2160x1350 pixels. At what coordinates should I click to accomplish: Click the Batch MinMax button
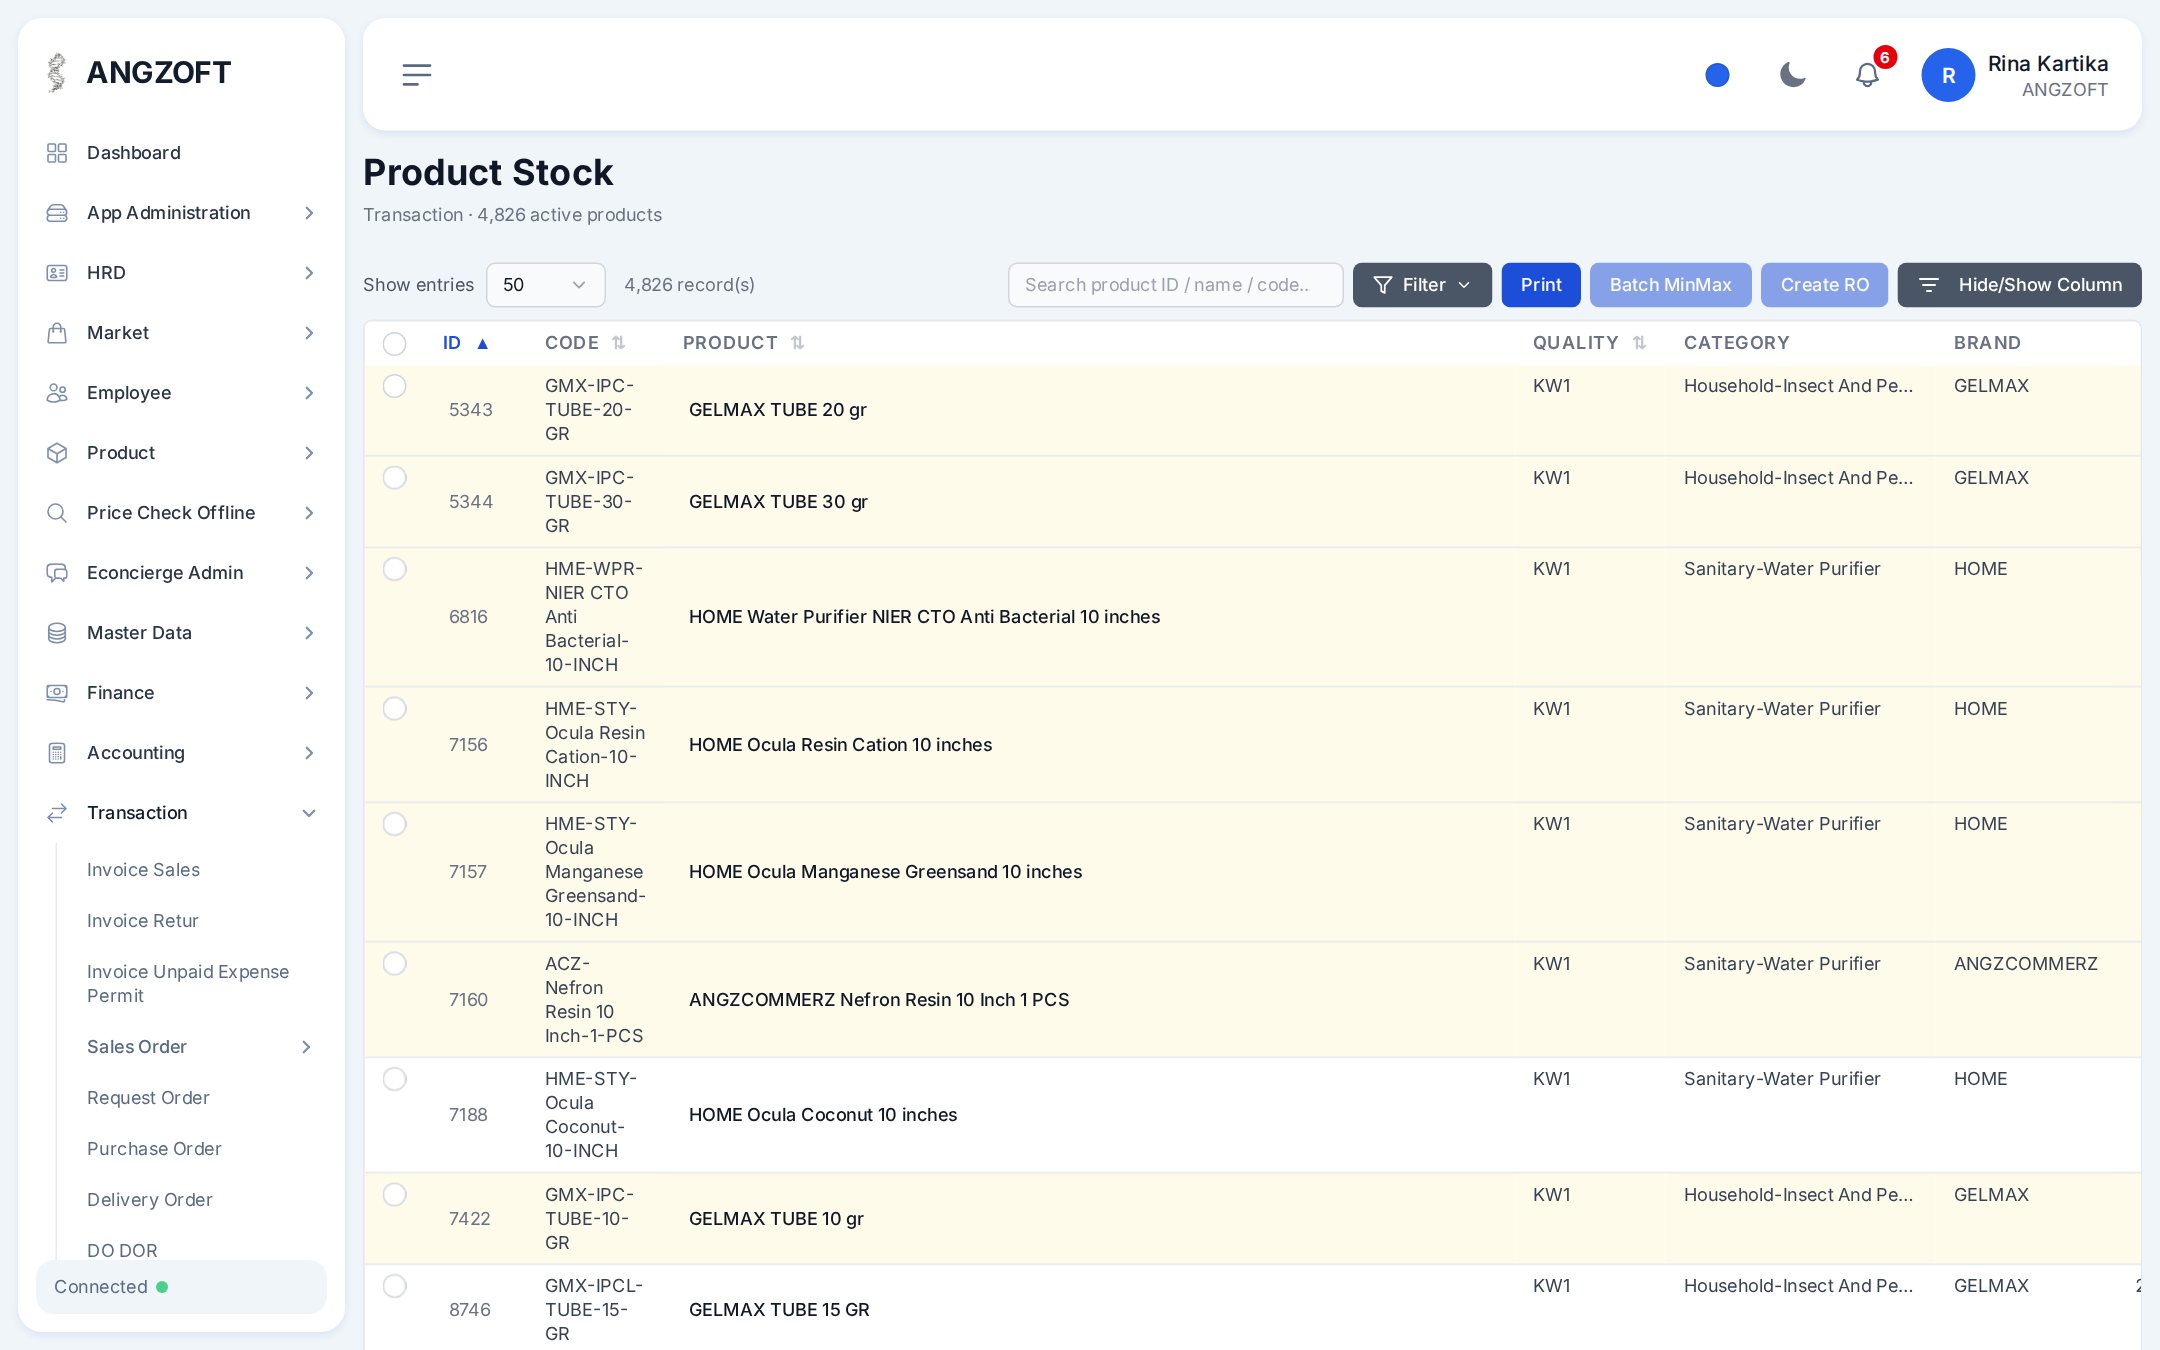click(1670, 285)
